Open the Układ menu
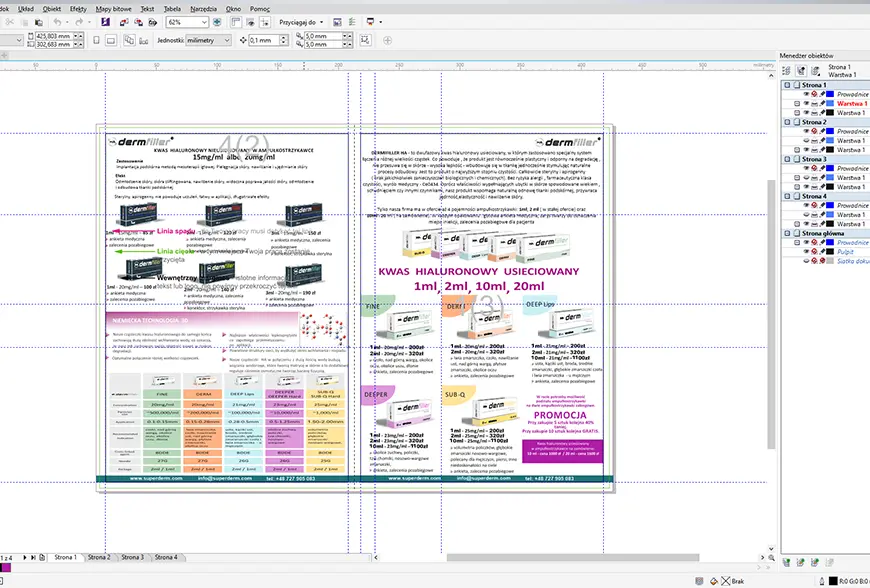The height and width of the screenshot is (588, 870). [x=26, y=9]
